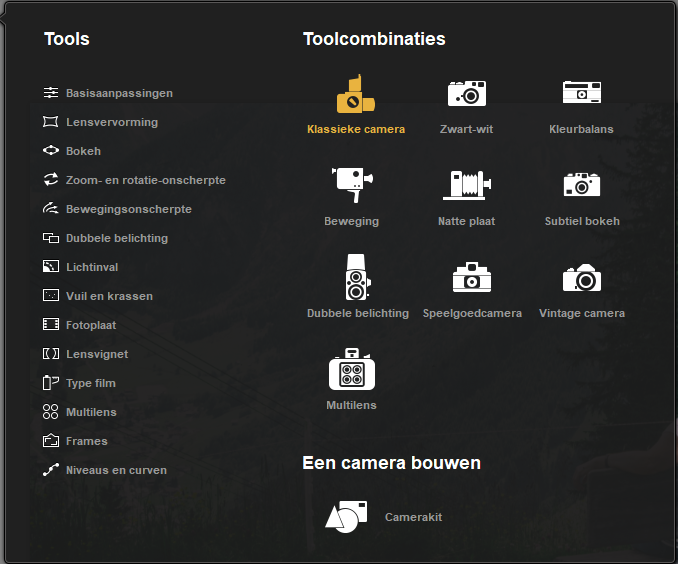The image size is (678, 564).
Task: Click the Natte plaat label
Action: coord(467,221)
